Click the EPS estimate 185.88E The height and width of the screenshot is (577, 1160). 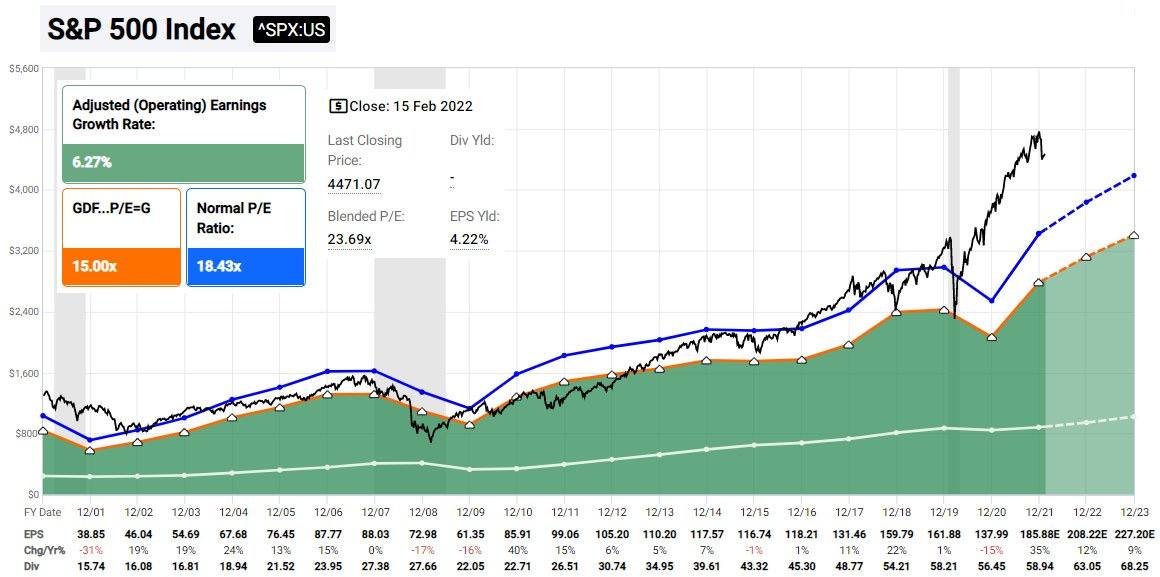[1038, 532]
